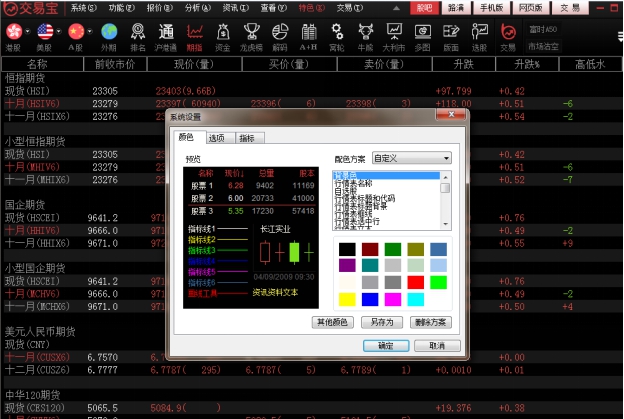
Task: Open the 资金 capital flow icon
Action: (x=222, y=35)
